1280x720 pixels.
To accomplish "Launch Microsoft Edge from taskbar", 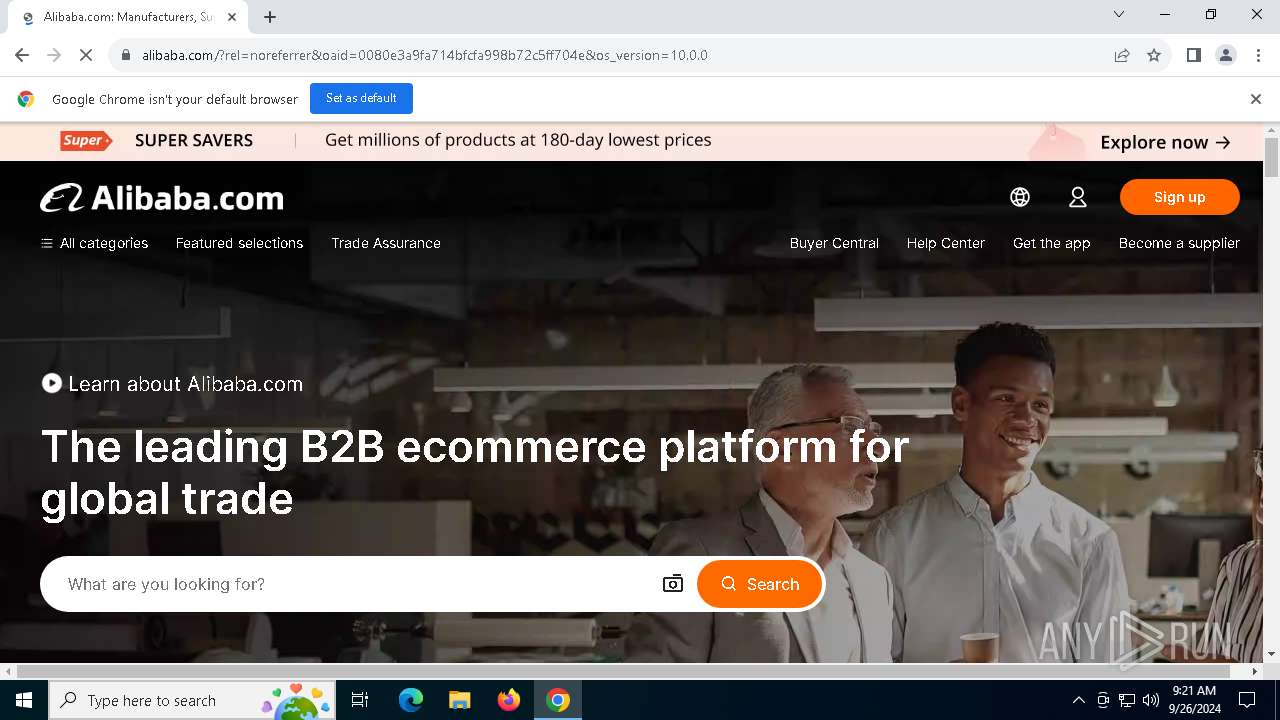I will pyautogui.click(x=411, y=700).
